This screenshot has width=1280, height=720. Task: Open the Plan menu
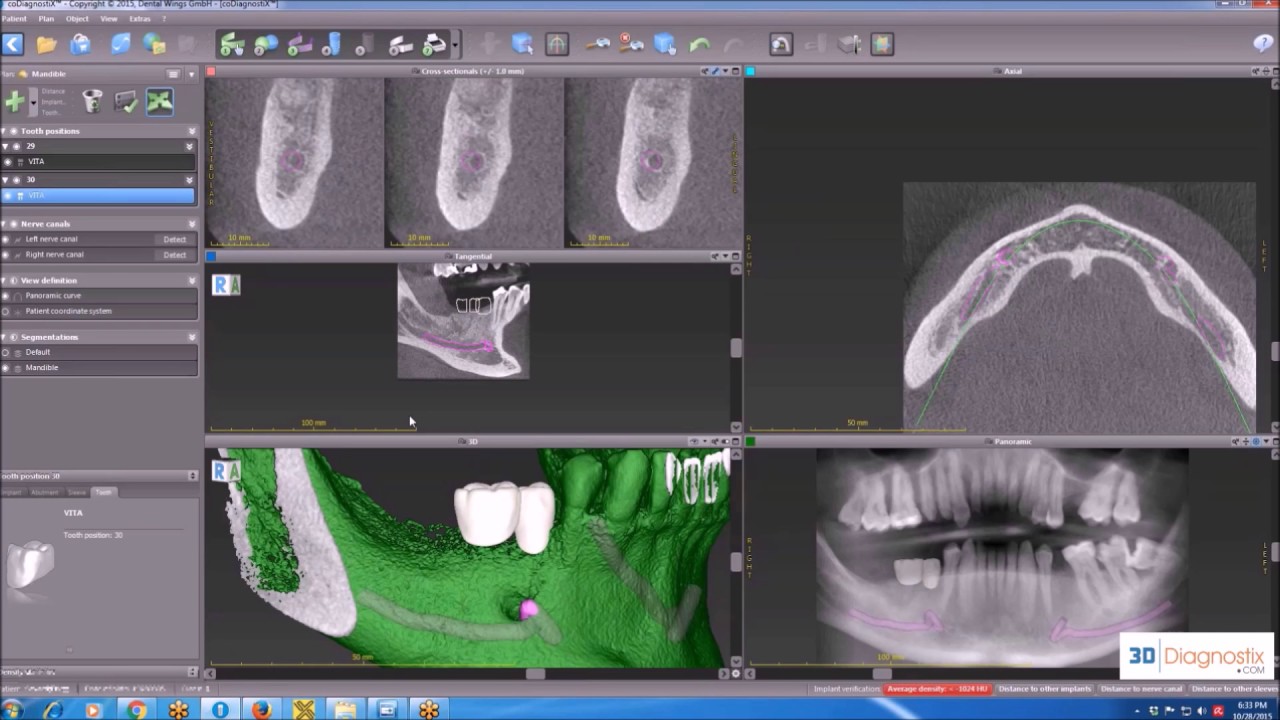(x=46, y=19)
